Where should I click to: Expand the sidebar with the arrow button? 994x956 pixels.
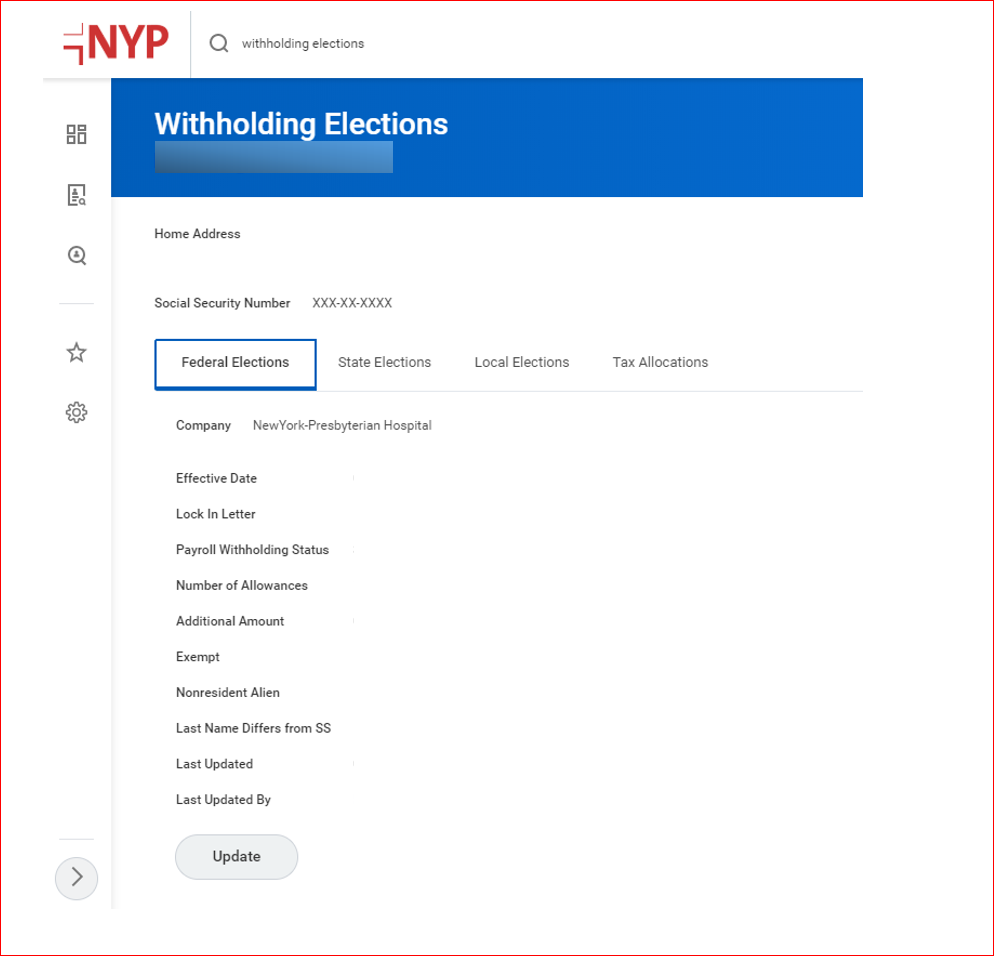click(x=76, y=879)
